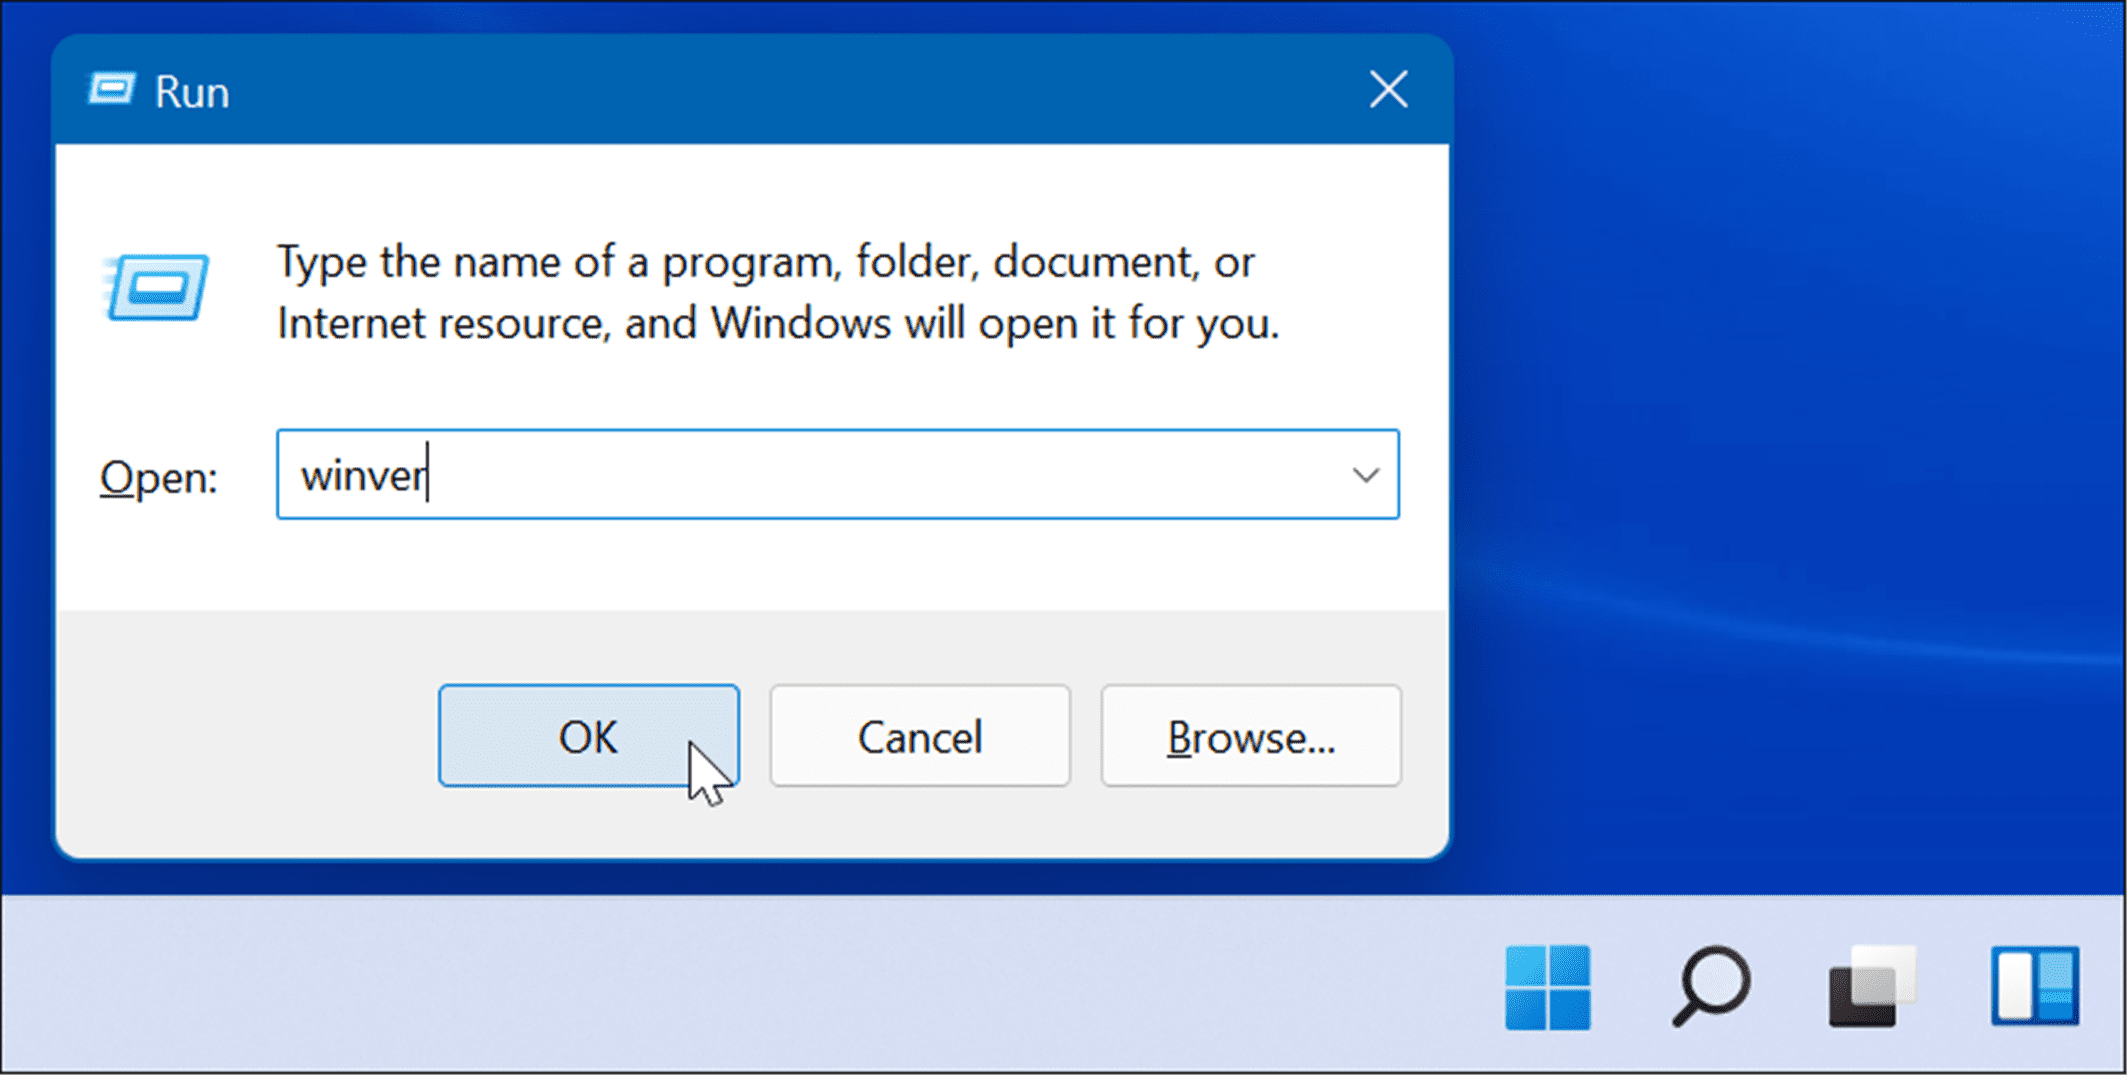Click the Run dialog title text
This screenshot has height=1075, width=2127.
tap(192, 89)
